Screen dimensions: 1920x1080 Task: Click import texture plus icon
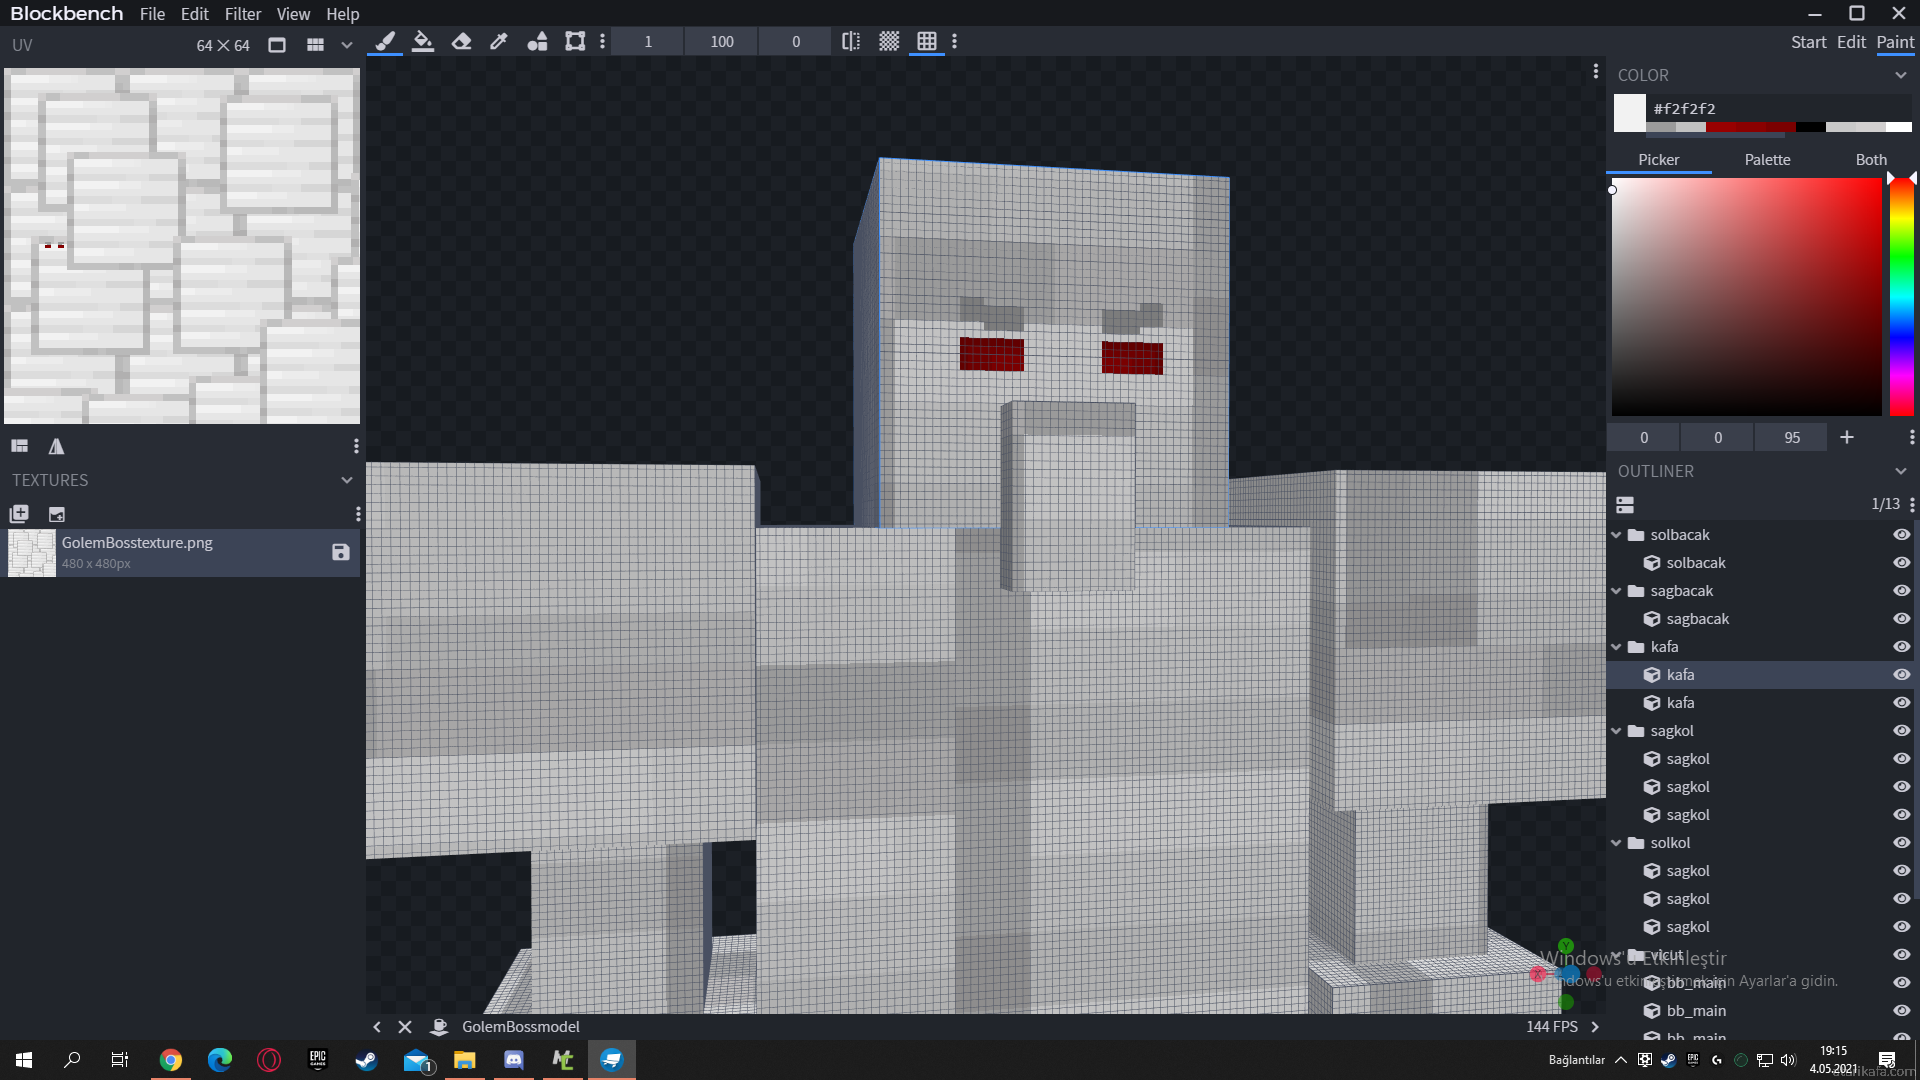(19, 514)
